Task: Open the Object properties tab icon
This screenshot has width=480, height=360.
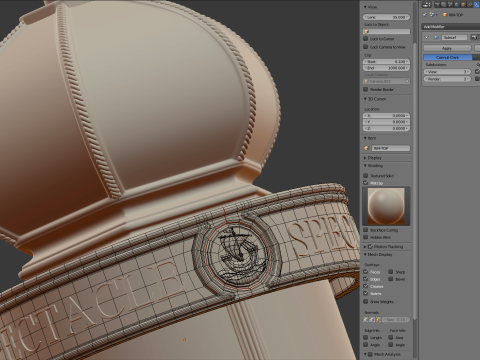Action: [463, 5]
